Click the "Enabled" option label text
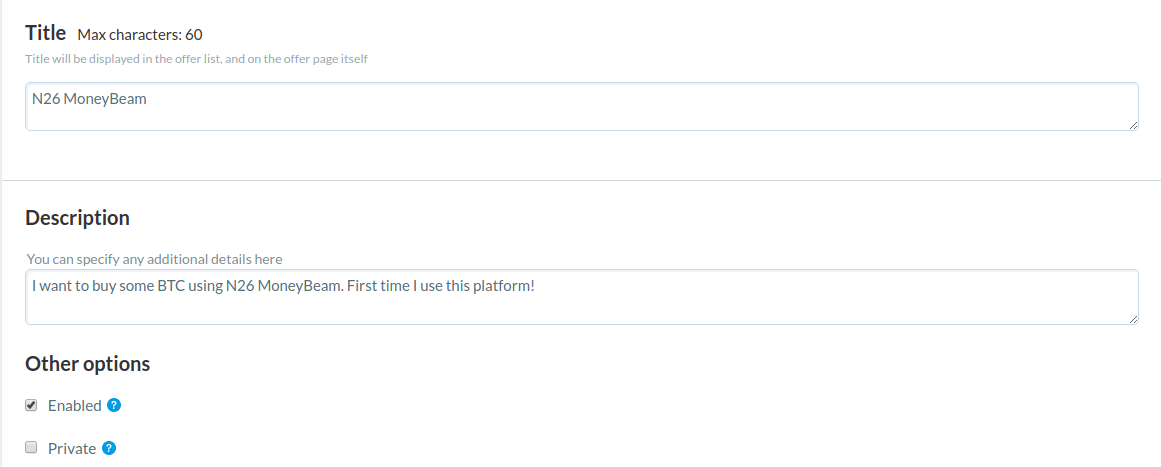Viewport: 1161px width, 467px height. coord(75,406)
